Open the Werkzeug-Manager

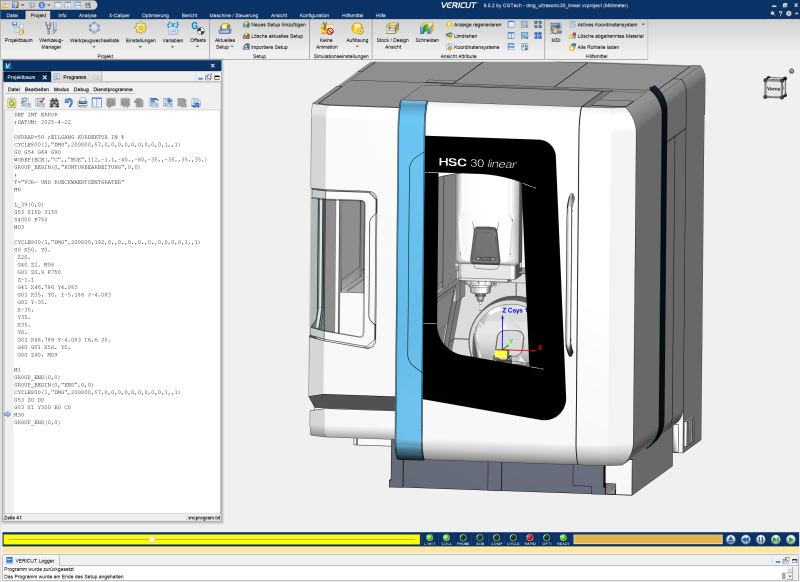(x=51, y=35)
